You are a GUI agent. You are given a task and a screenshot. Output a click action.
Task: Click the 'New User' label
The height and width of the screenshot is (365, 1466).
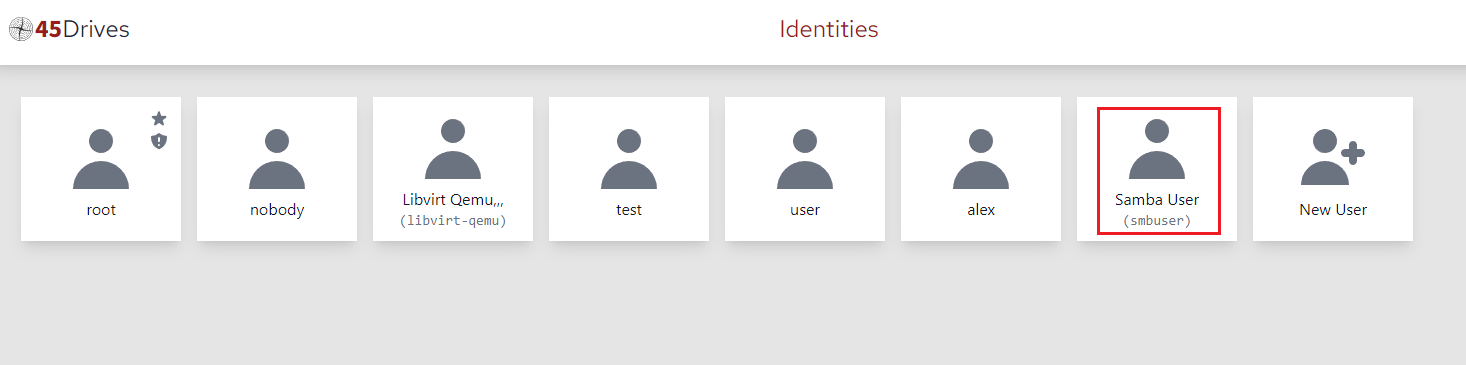tap(1333, 210)
